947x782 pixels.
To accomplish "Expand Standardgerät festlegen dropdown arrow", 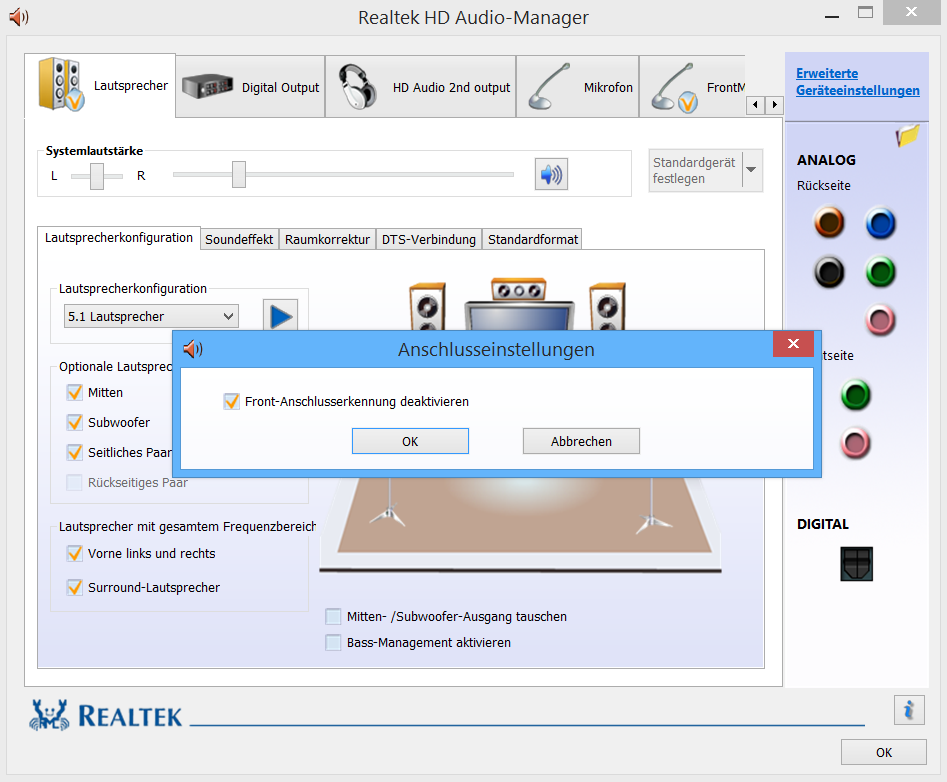I will (751, 170).
